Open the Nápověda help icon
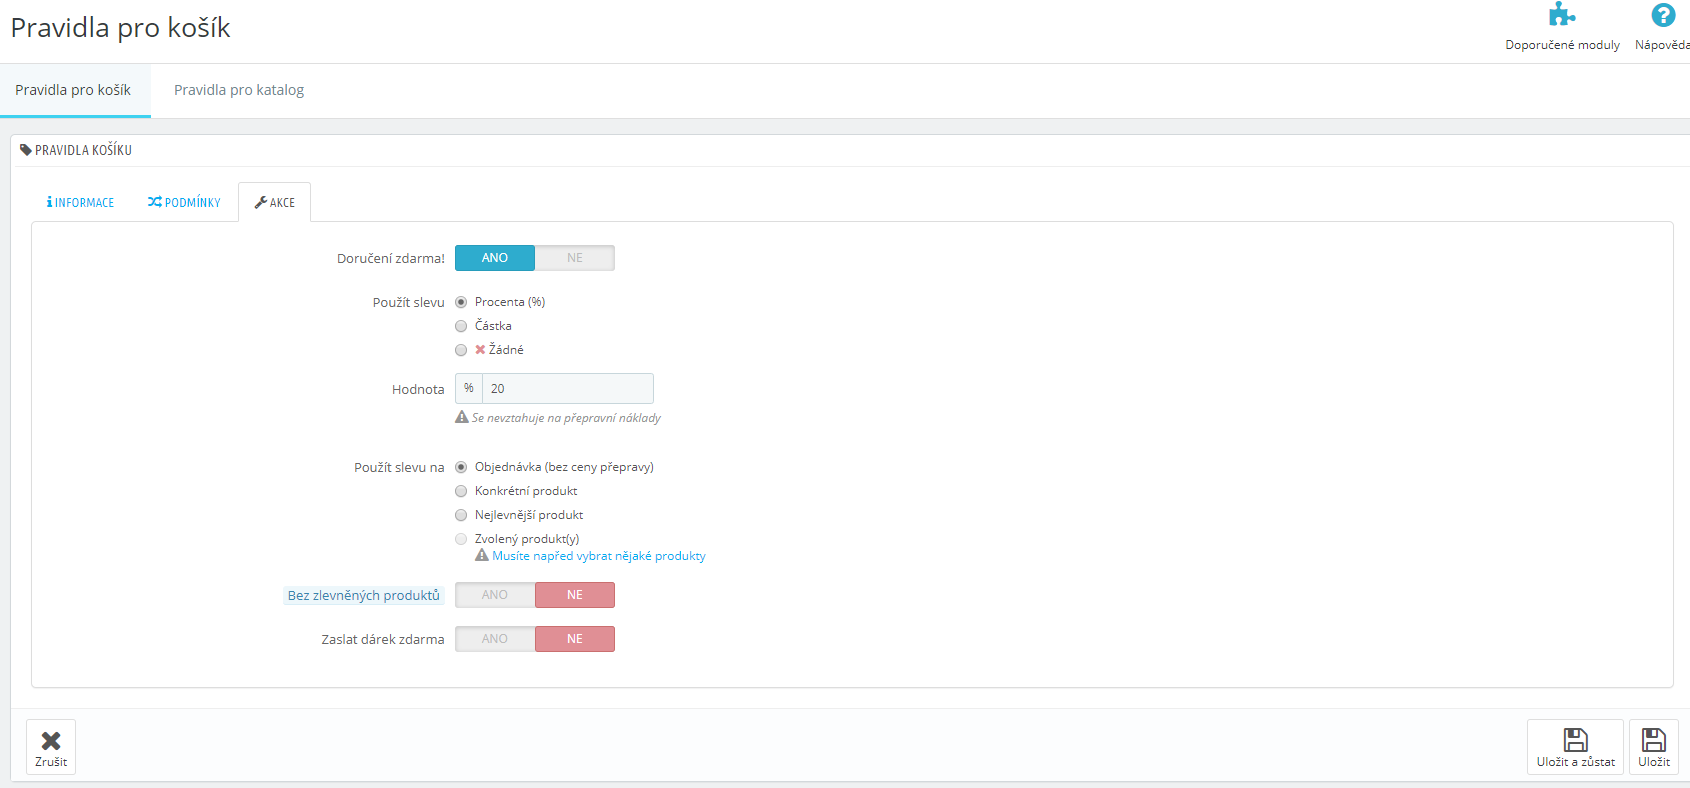This screenshot has height=788, width=1690. [1663, 15]
